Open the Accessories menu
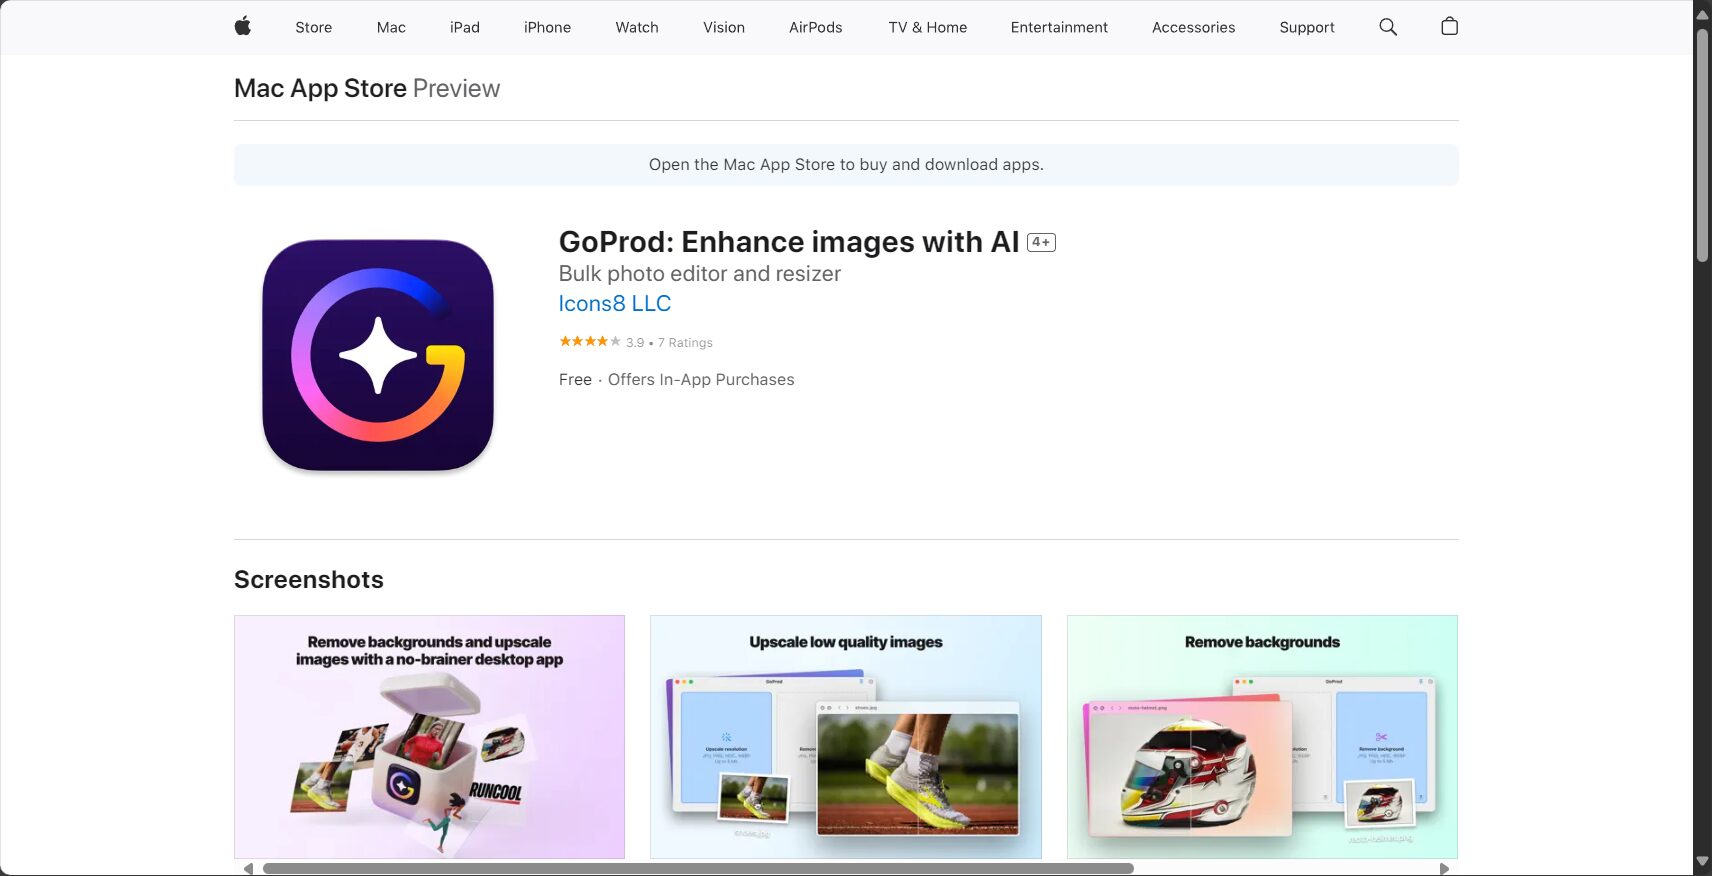The width and height of the screenshot is (1712, 876). coord(1193,27)
